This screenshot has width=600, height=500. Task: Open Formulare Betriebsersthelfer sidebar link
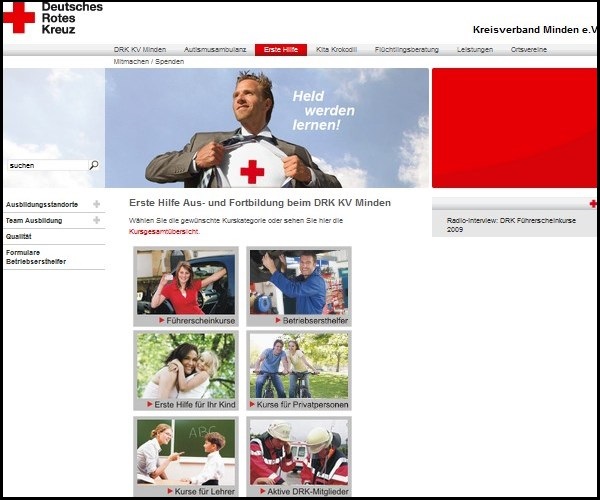coord(36,257)
